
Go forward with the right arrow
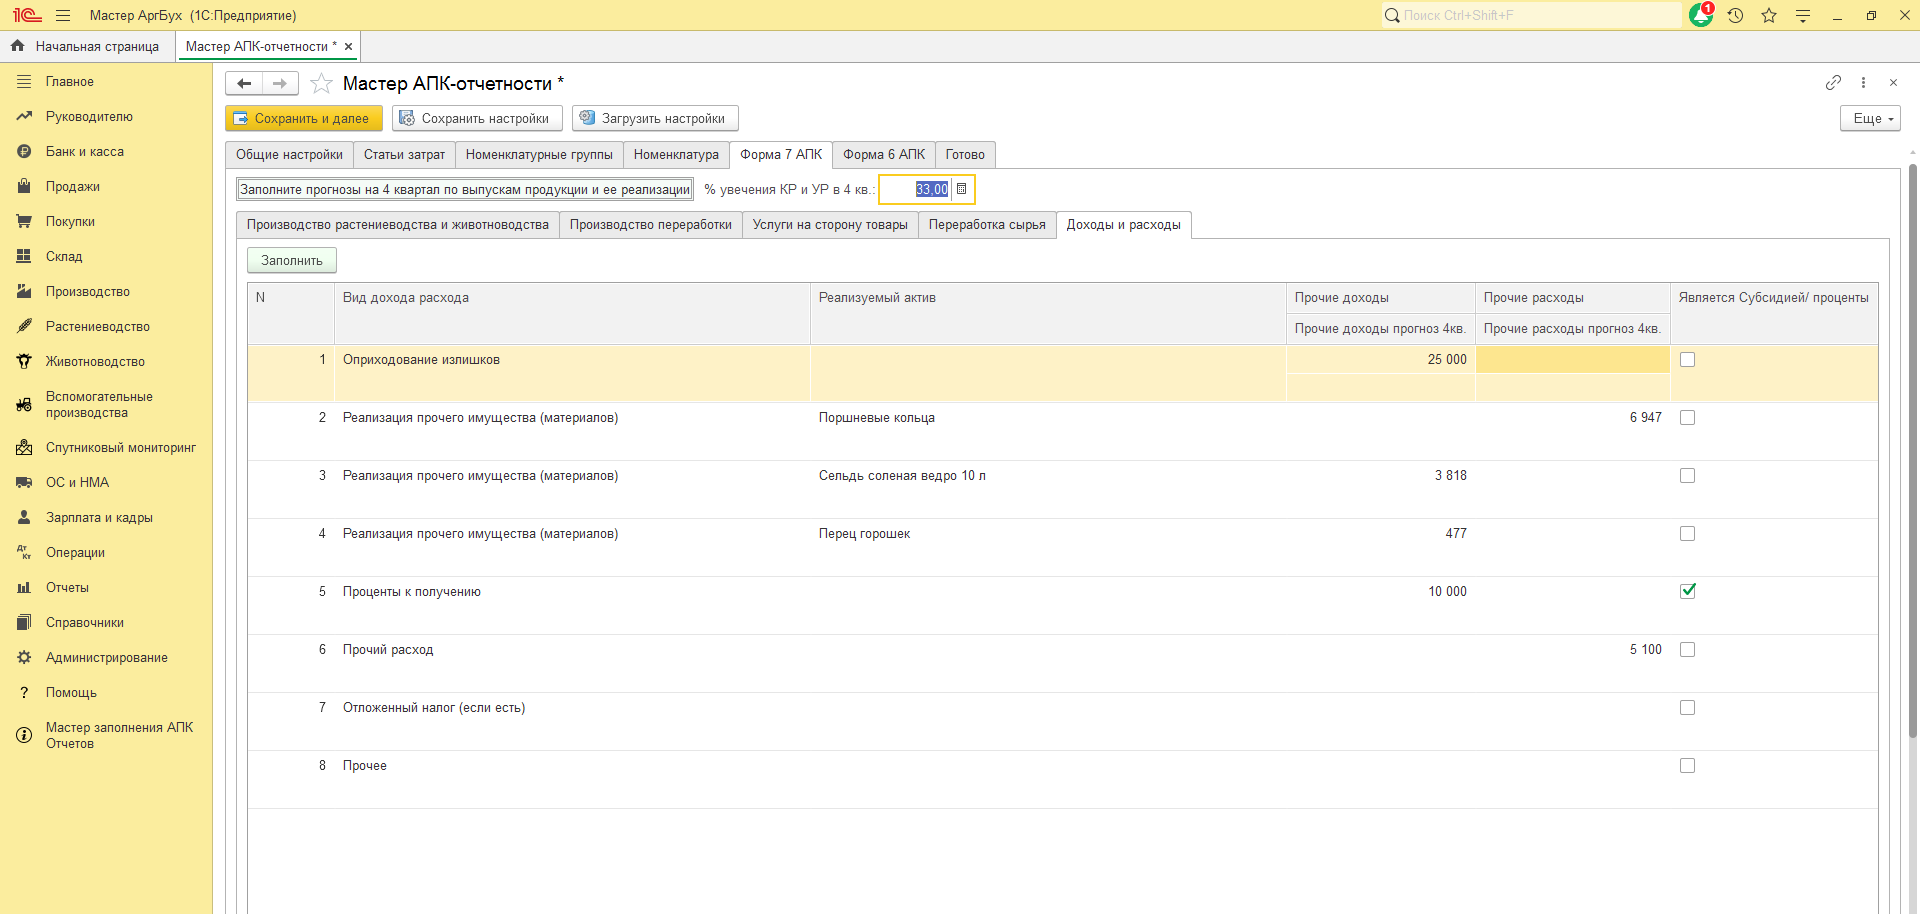[280, 83]
